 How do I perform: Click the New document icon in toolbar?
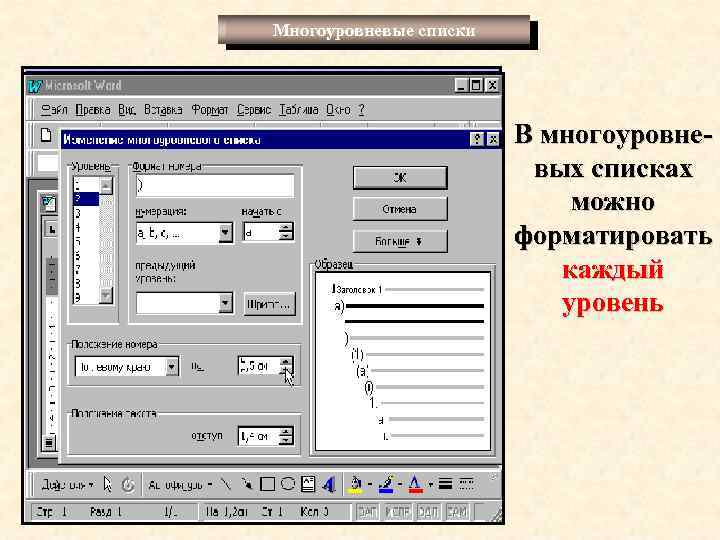[46, 135]
